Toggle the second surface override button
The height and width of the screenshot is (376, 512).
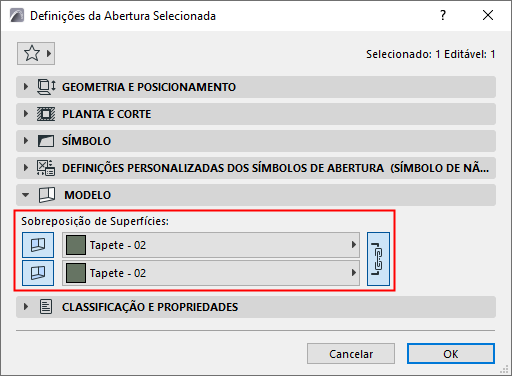pyautogui.click(x=38, y=273)
